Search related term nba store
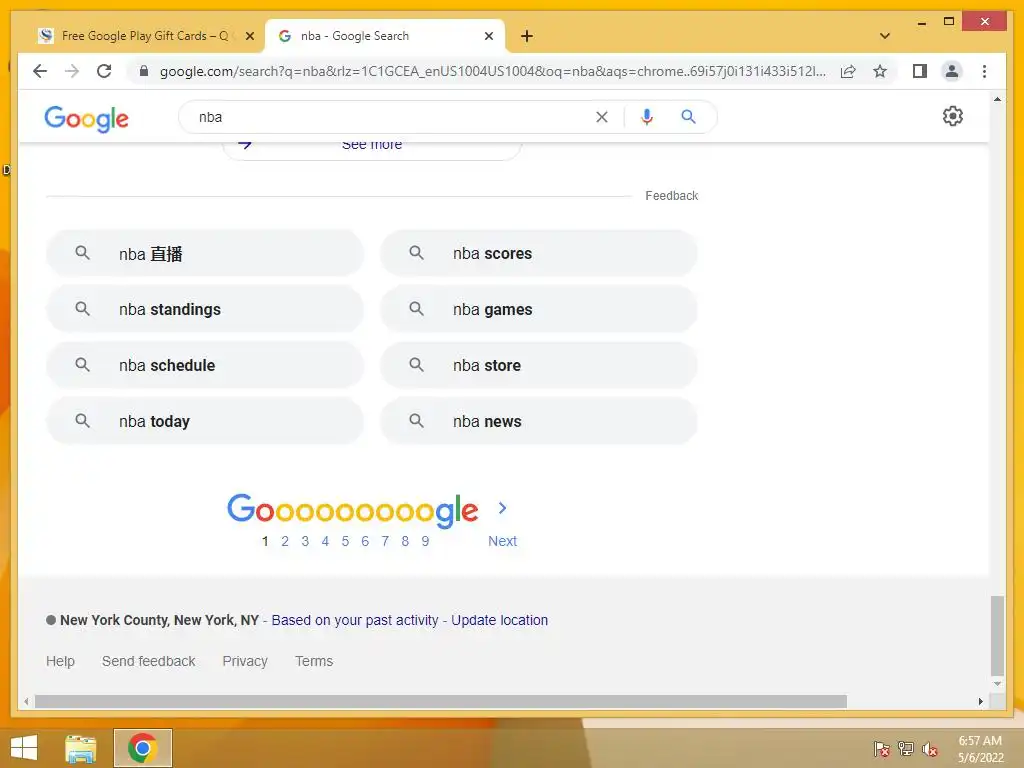This screenshot has height=768, width=1024. (x=539, y=366)
